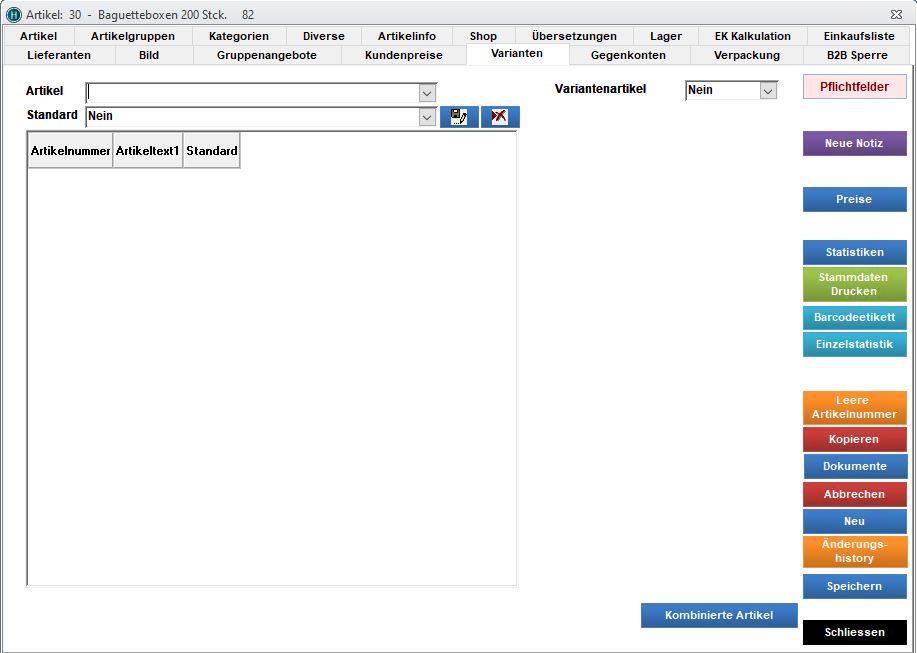Click the app icon in title bar

click(x=14, y=15)
